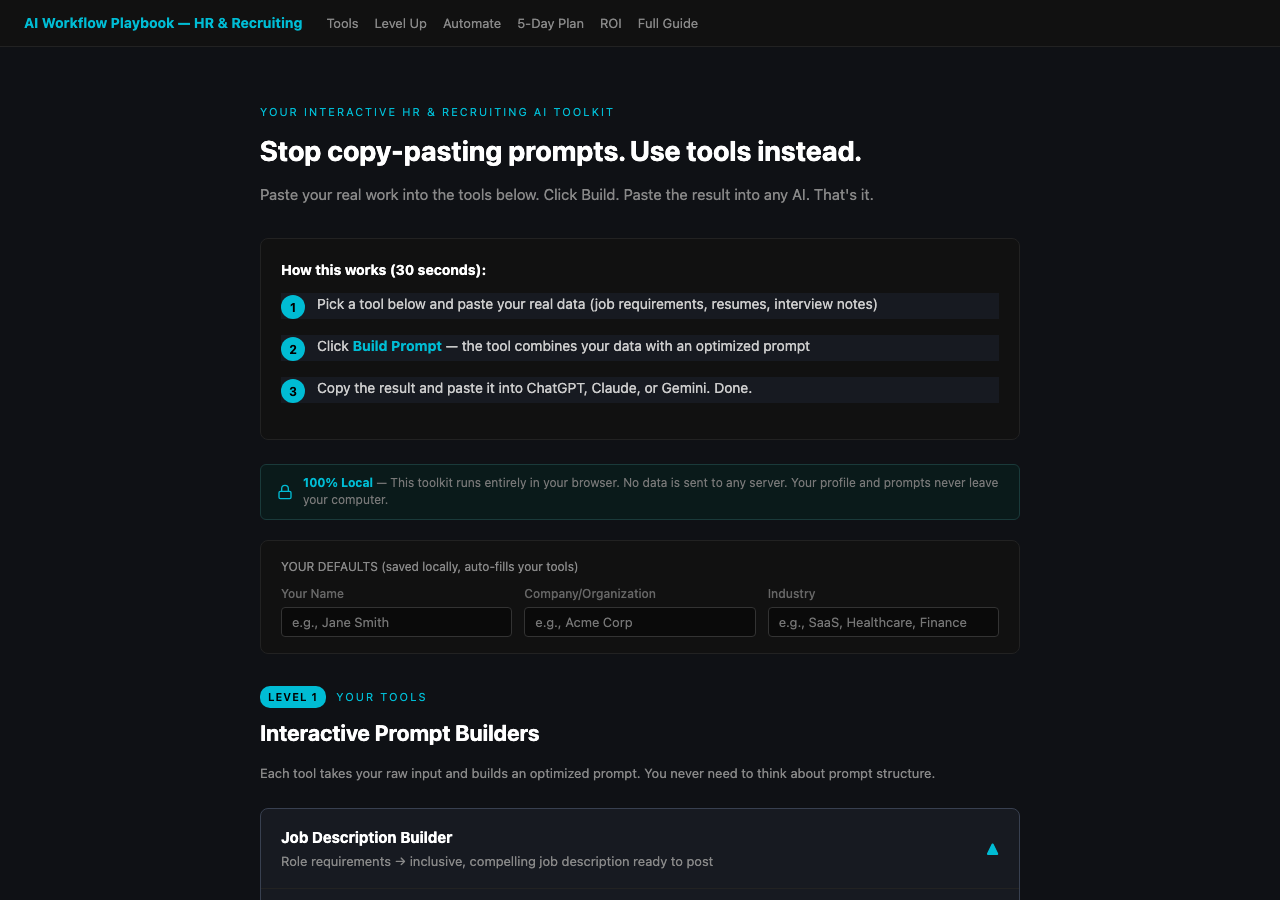Click the lock icon beside 100% Local
The width and height of the screenshot is (1280, 900).
click(285, 492)
